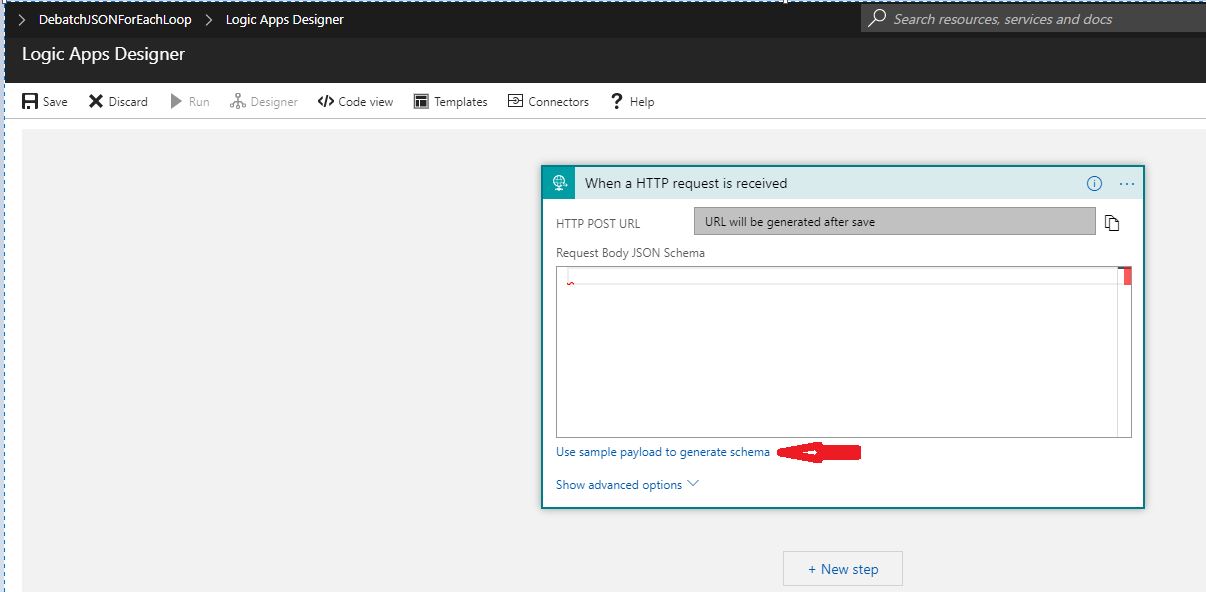Click the breadcrumb chevron before DebatchJSONForEachLoop
Viewport: 1206px width, 592px height.
[x=23, y=19]
